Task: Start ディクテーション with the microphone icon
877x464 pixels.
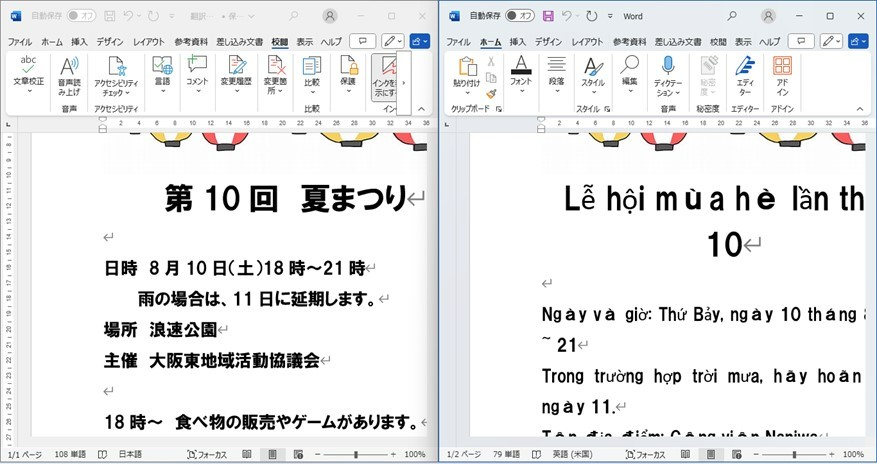Action: [667, 68]
